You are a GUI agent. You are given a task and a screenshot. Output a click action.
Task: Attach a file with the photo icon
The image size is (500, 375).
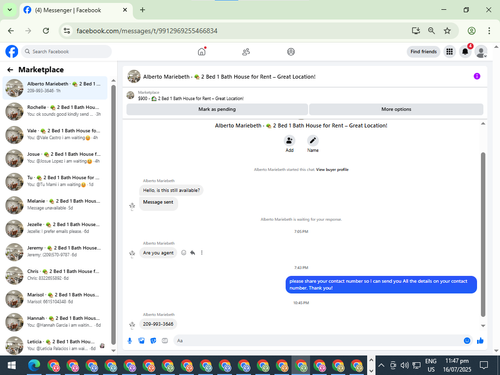pyautogui.click(x=141, y=341)
